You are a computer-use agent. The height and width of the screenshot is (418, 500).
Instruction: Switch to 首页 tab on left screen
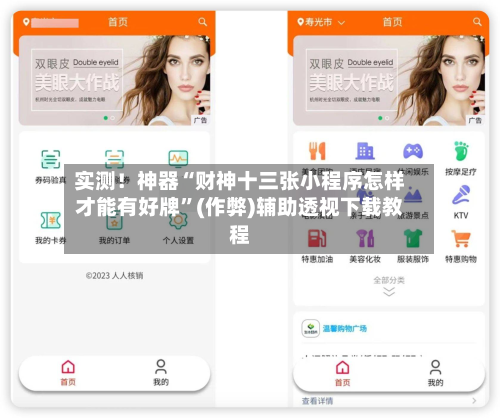coord(68,373)
